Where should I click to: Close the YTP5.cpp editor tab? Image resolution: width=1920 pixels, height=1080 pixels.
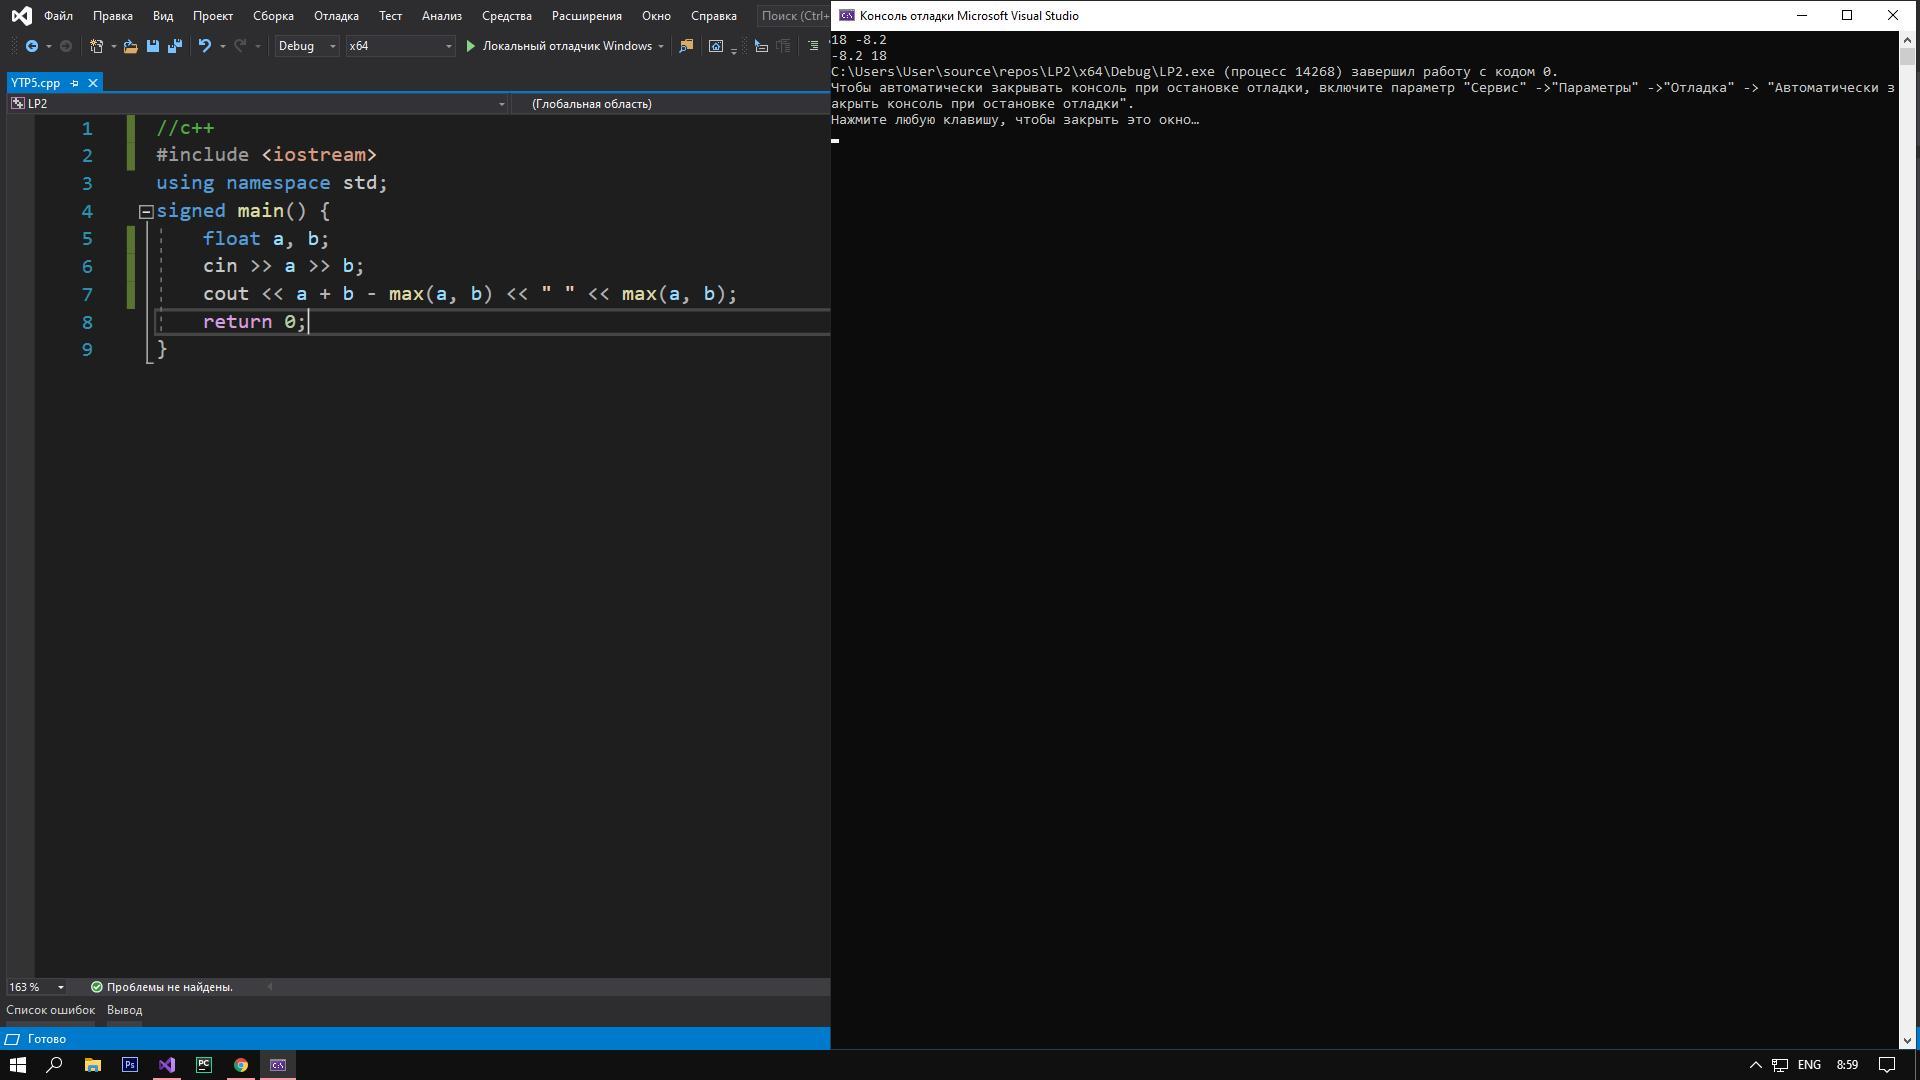93,83
